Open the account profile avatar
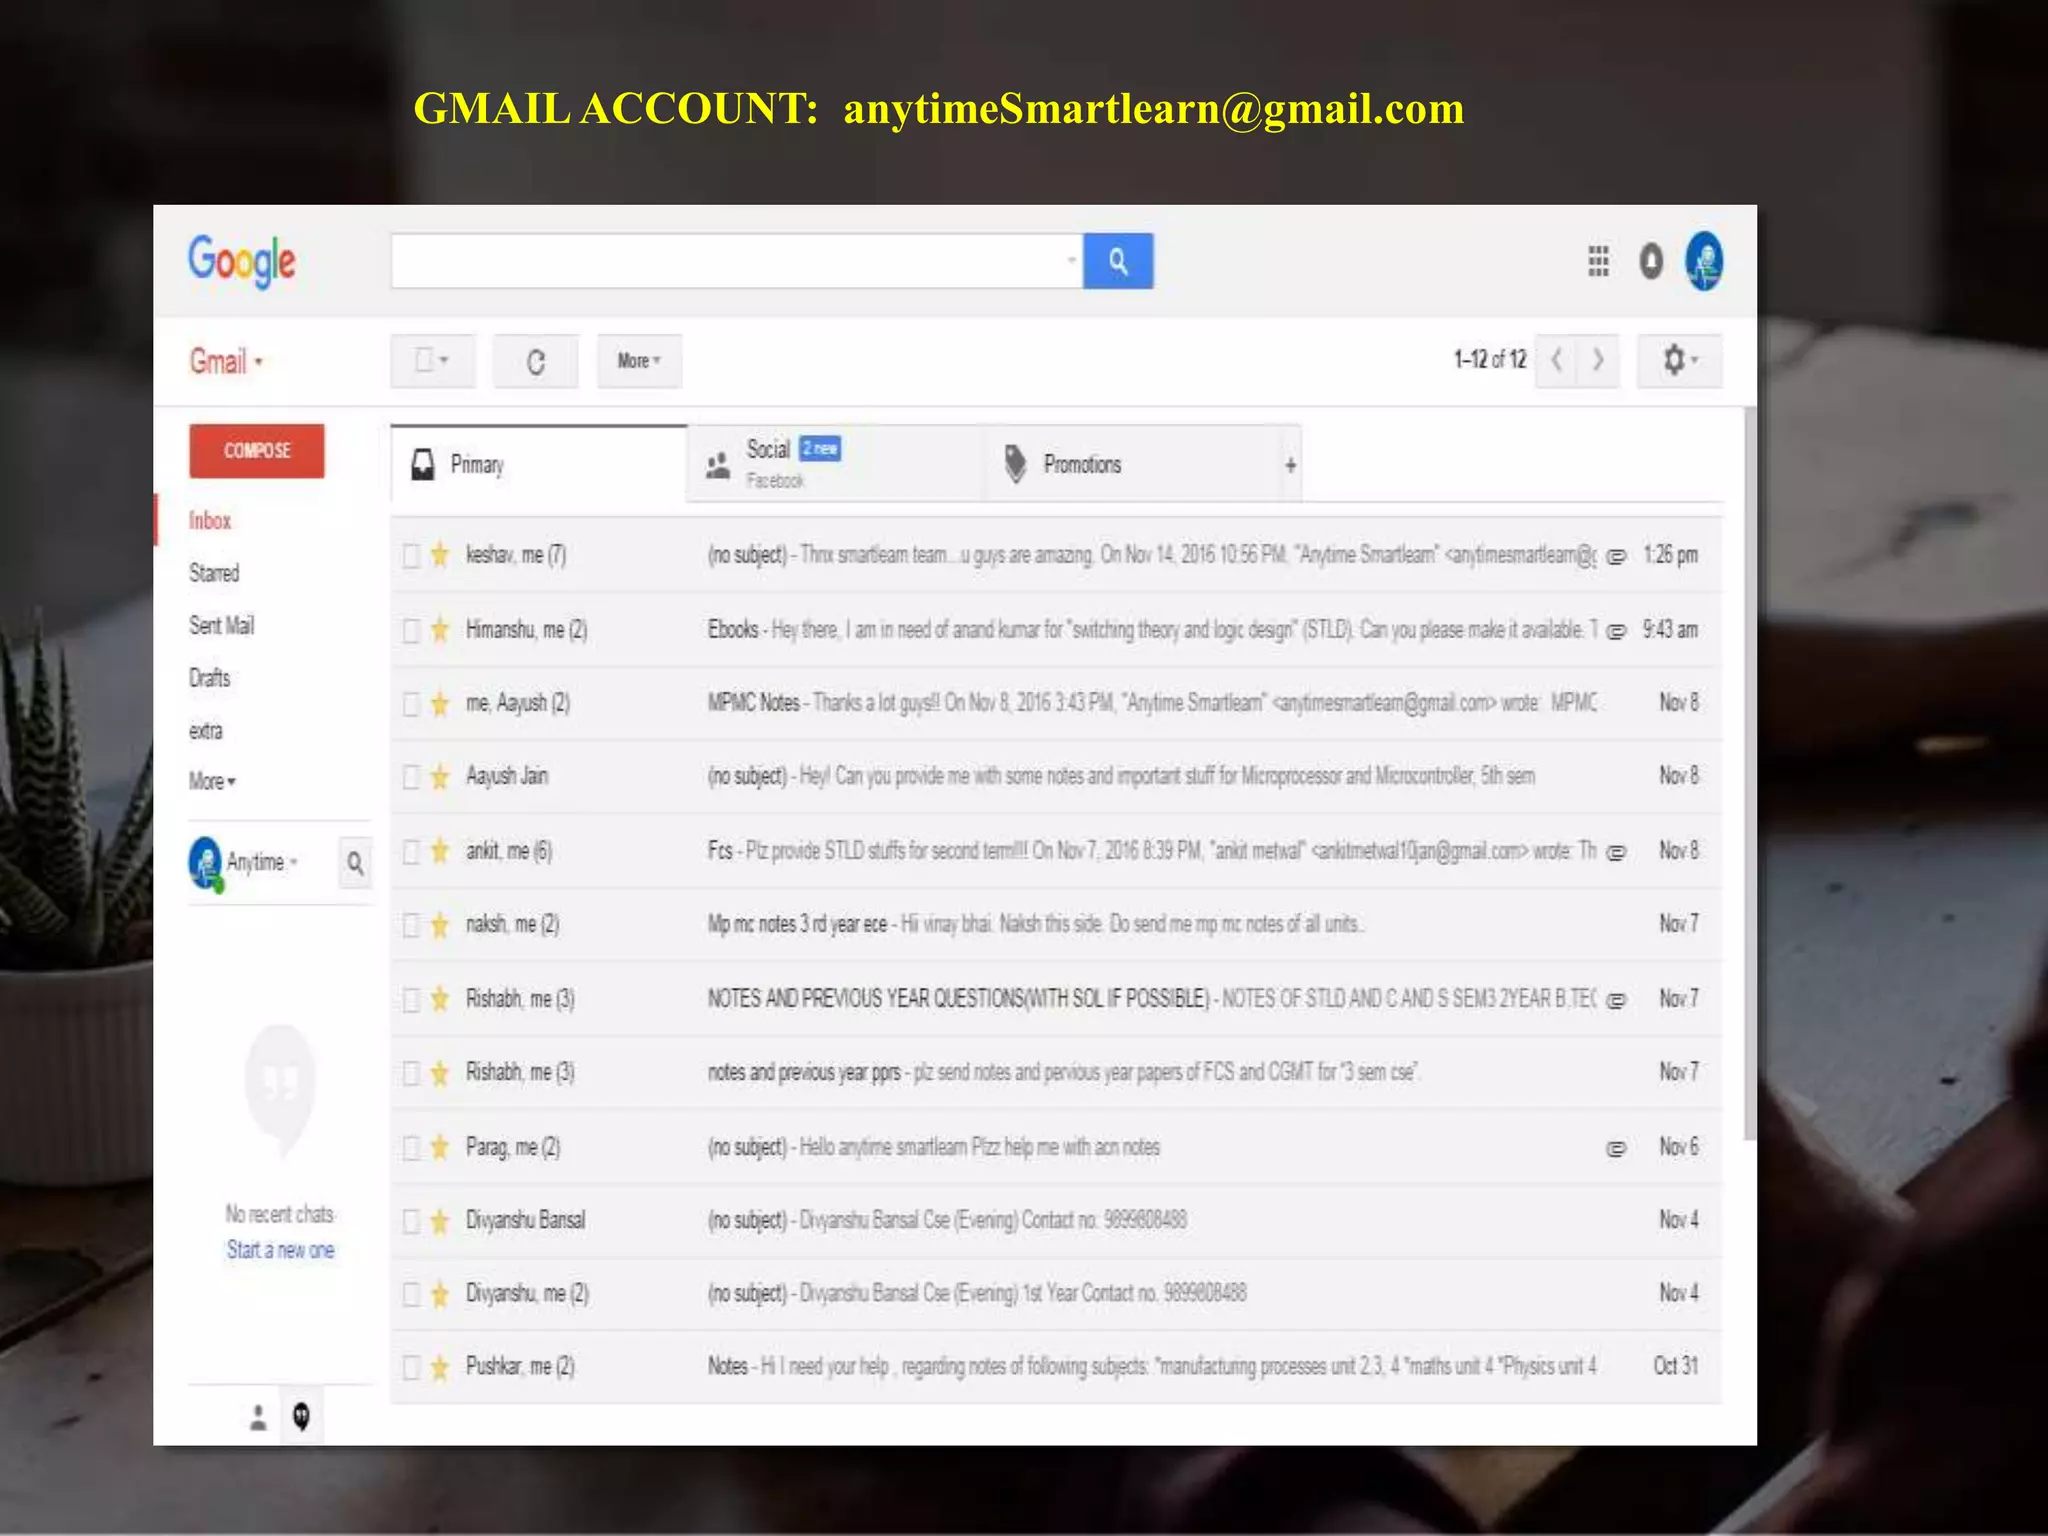The height and width of the screenshot is (1536, 2048). pyautogui.click(x=1704, y=261)
